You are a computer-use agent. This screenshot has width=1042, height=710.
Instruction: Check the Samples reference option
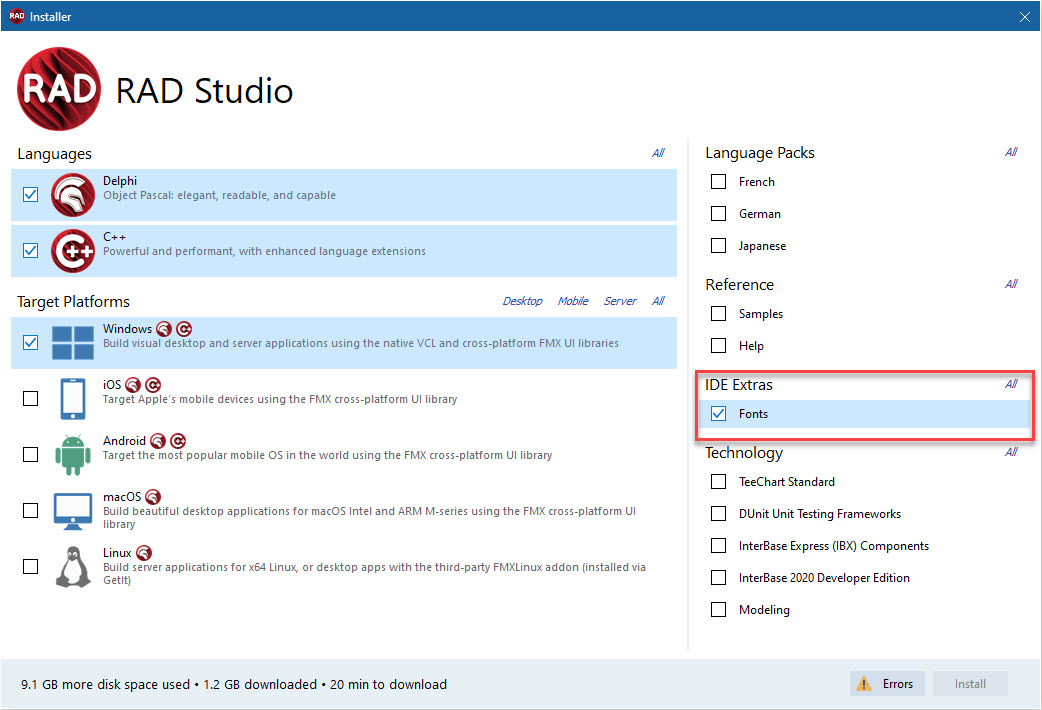tap(718, 313)
